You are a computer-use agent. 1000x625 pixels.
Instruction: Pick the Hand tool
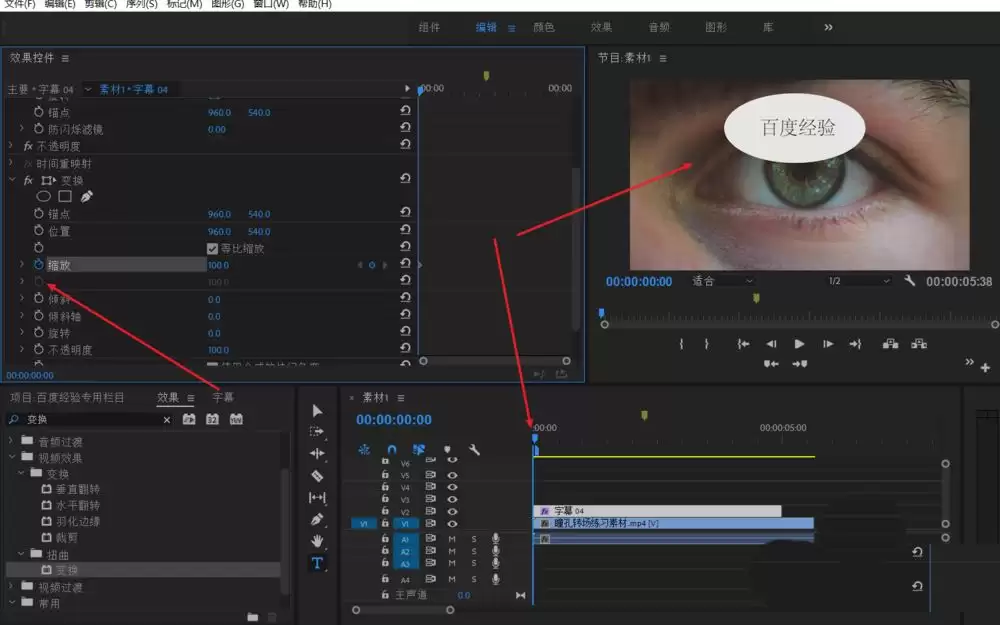(317, 541)
